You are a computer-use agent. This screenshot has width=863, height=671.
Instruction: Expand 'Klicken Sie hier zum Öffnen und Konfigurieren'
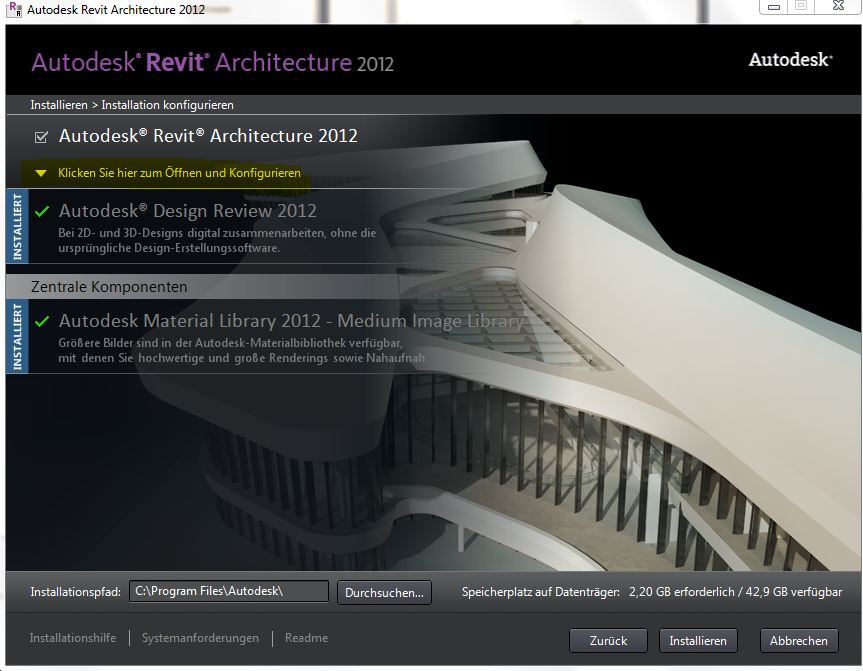179,173
